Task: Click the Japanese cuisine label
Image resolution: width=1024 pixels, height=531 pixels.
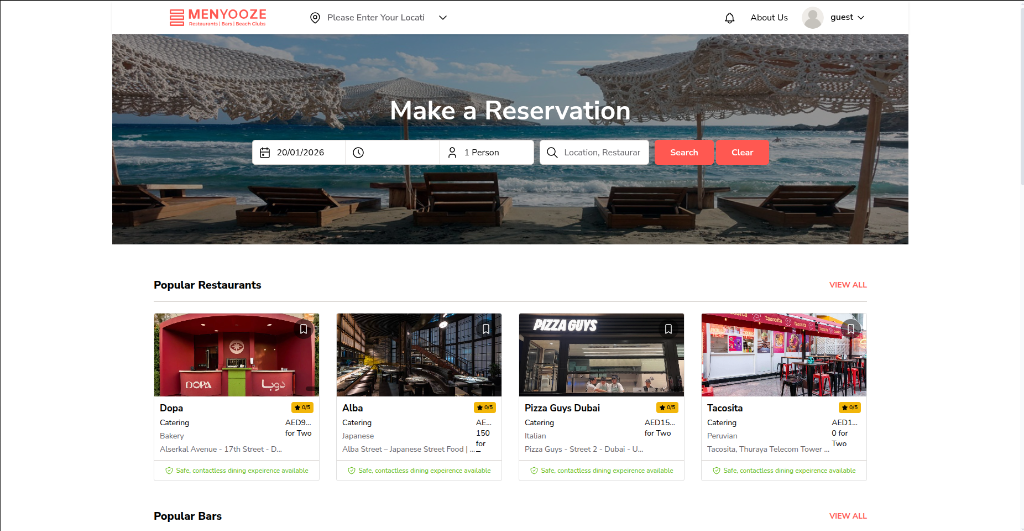Action: pos(358,436)
